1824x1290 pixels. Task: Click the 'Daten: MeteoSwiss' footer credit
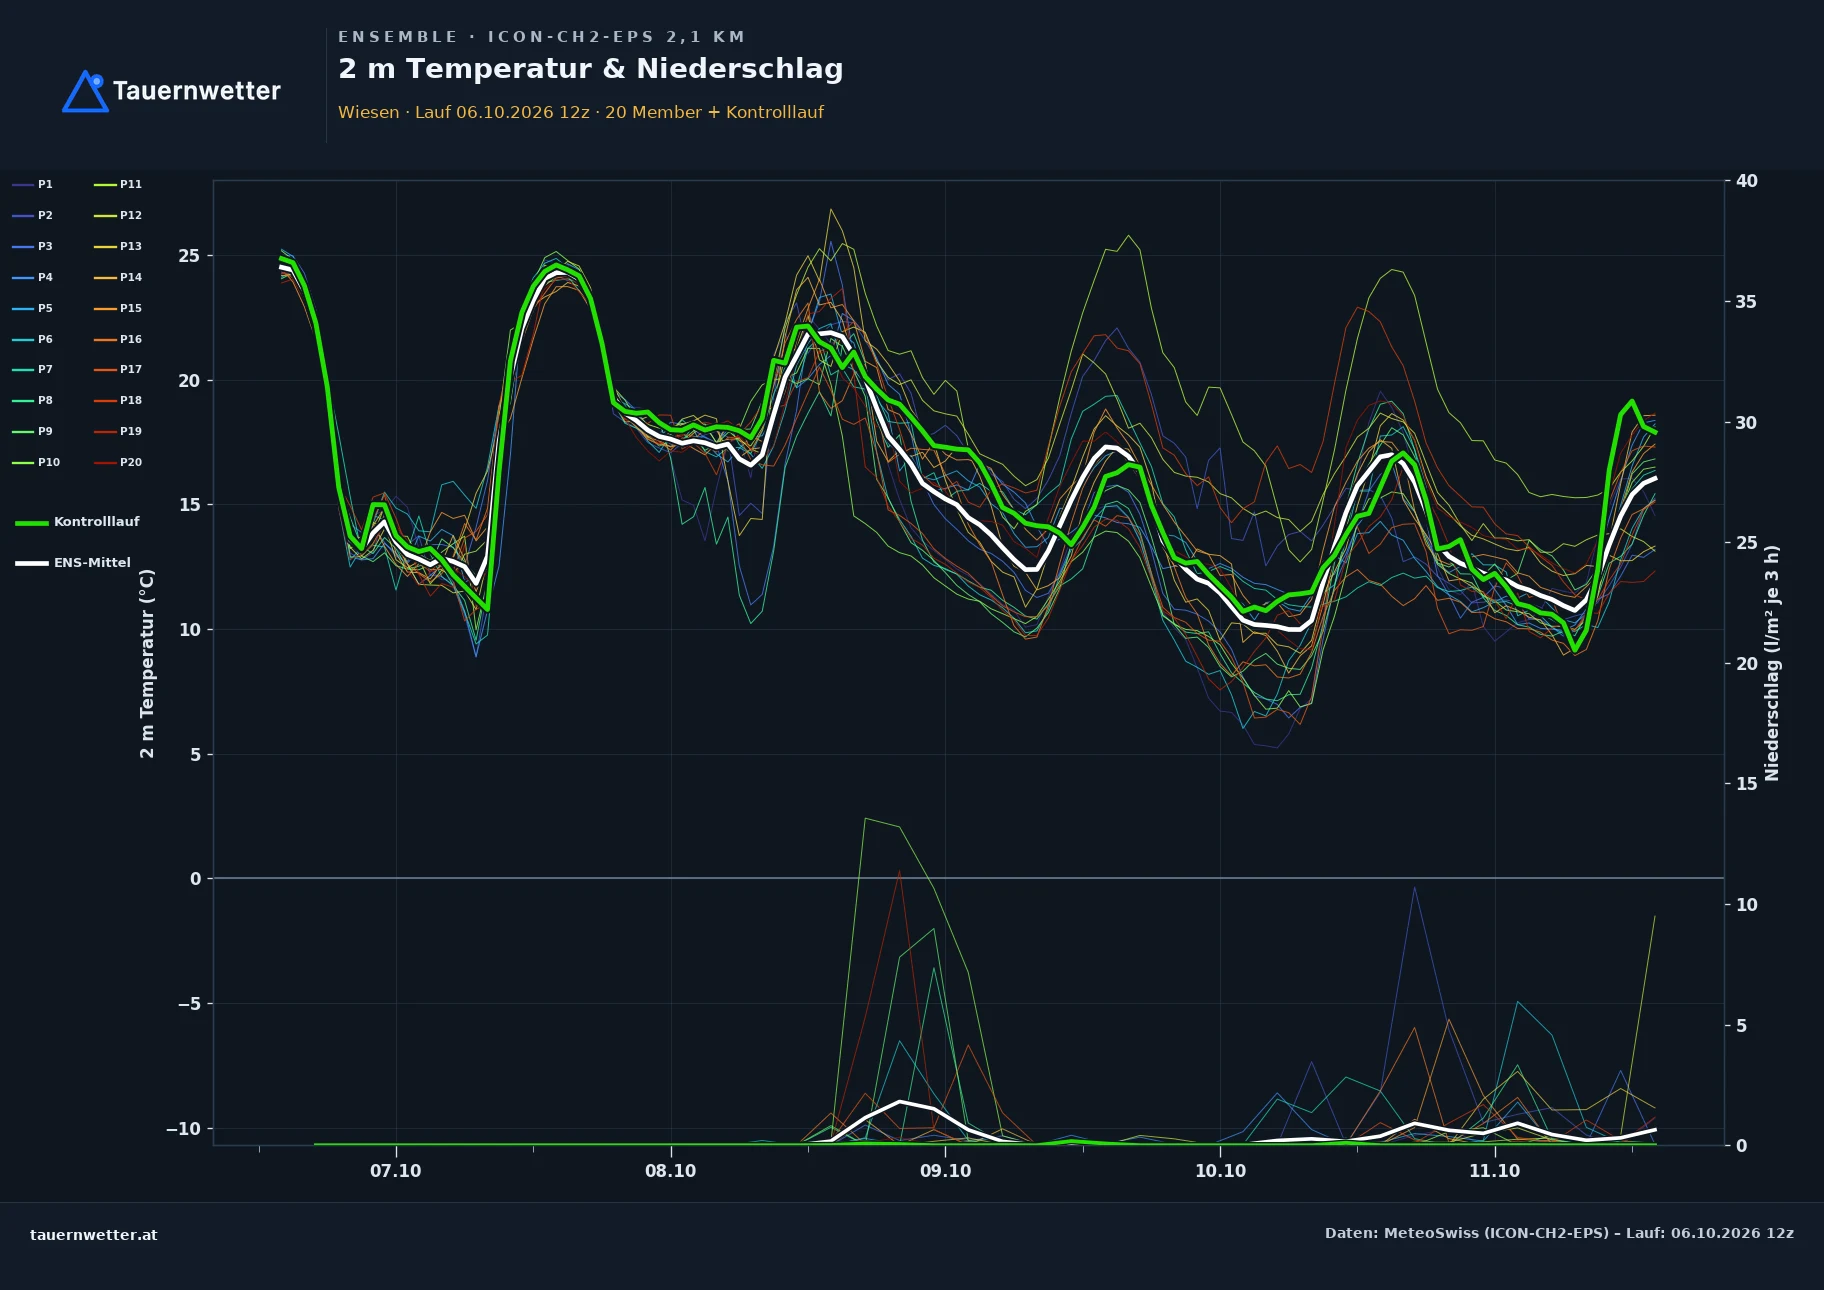[x=1559, y=1233]
